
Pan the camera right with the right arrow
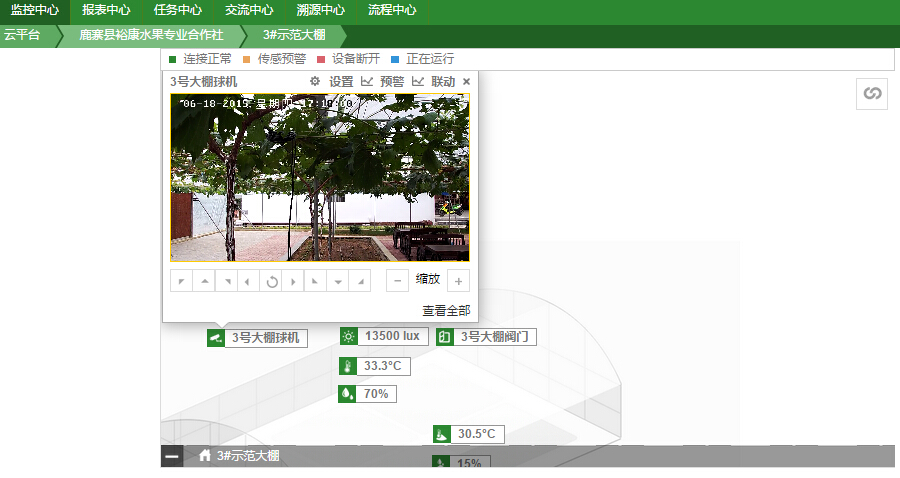click(293, 281)
